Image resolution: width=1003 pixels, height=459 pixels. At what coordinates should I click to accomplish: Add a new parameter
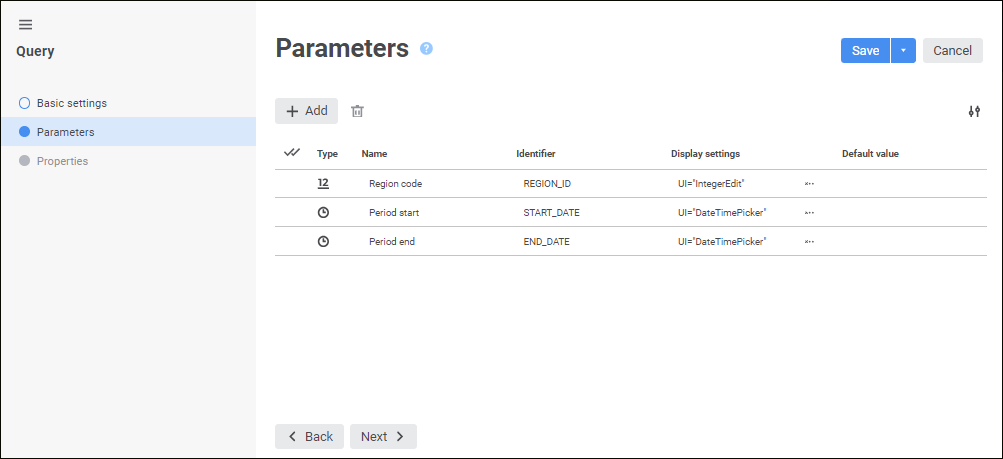tap(306, 111)
